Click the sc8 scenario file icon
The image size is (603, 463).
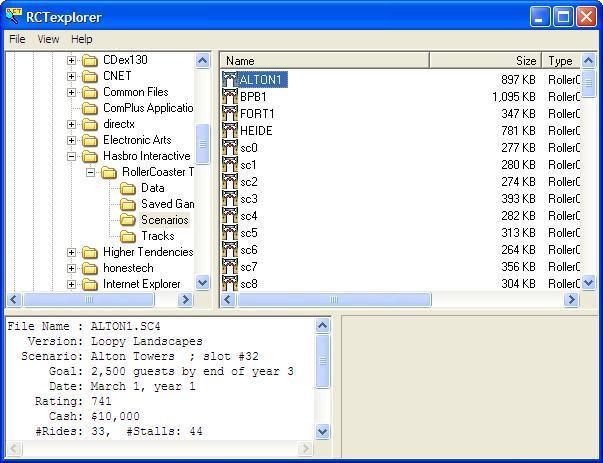230,283
